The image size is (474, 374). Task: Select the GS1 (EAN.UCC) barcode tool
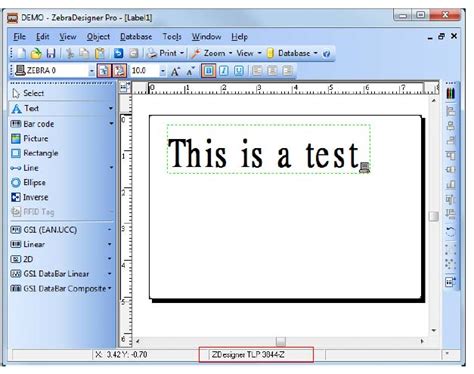pos(61,230)
